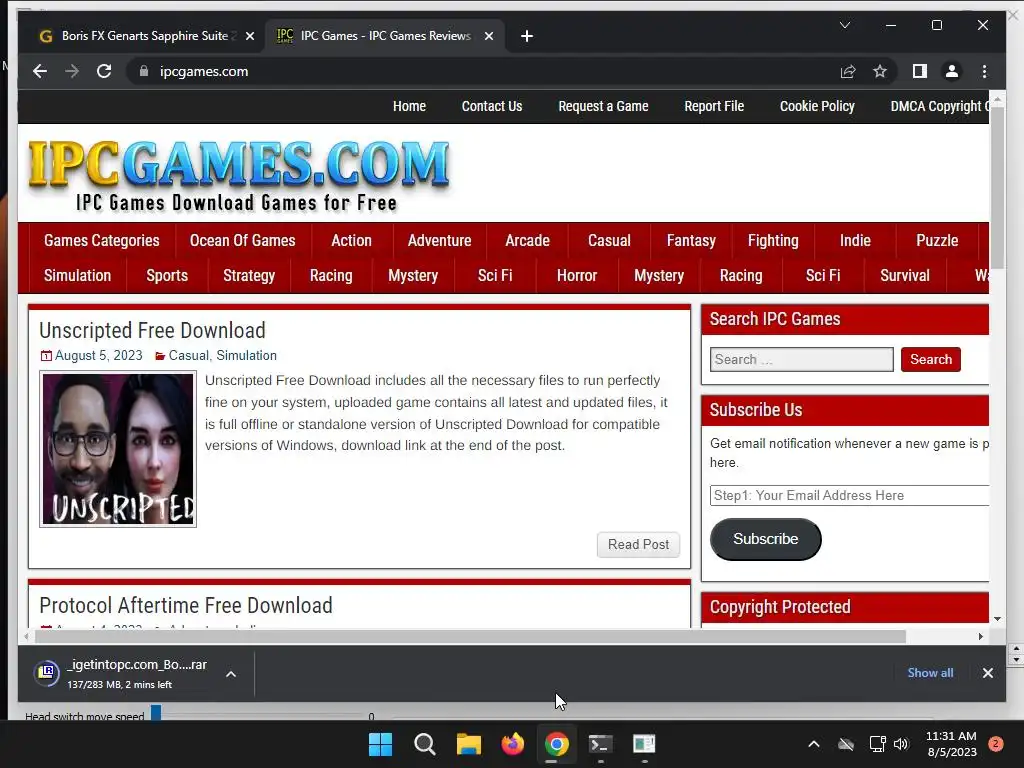Close the IPC Games tab

coord(488,36)
